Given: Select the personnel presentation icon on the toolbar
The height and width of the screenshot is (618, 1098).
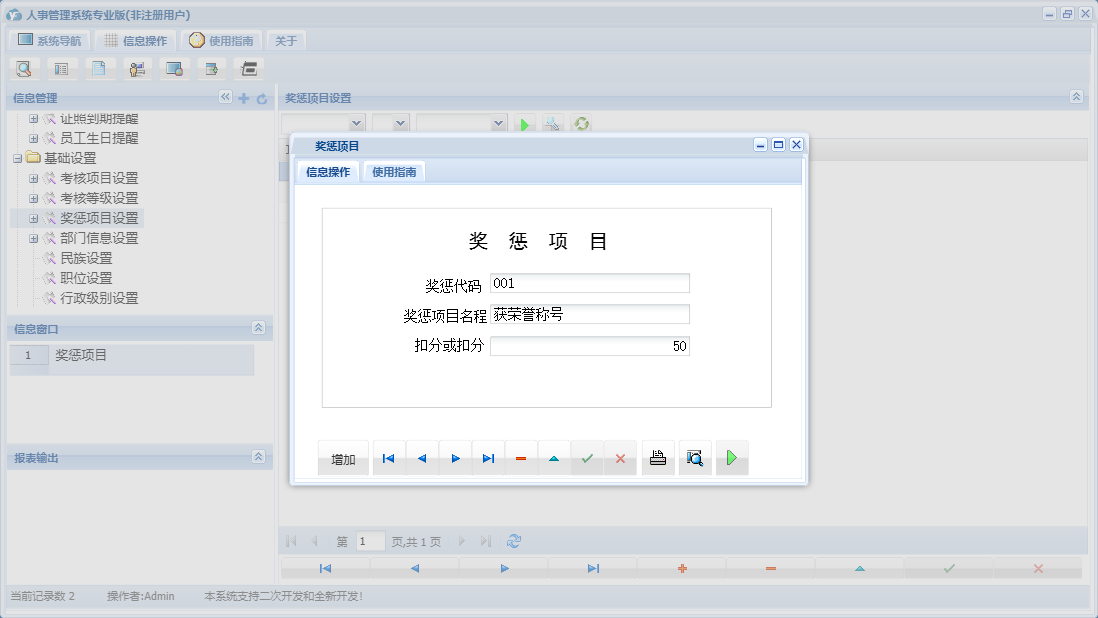Looking at the screenshot, I should [x=137, y=68].
